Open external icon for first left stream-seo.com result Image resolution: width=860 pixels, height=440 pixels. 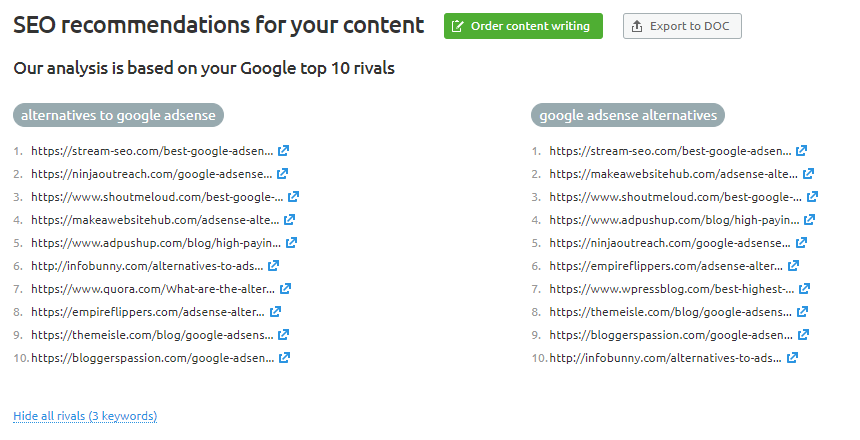pos(283,151)
